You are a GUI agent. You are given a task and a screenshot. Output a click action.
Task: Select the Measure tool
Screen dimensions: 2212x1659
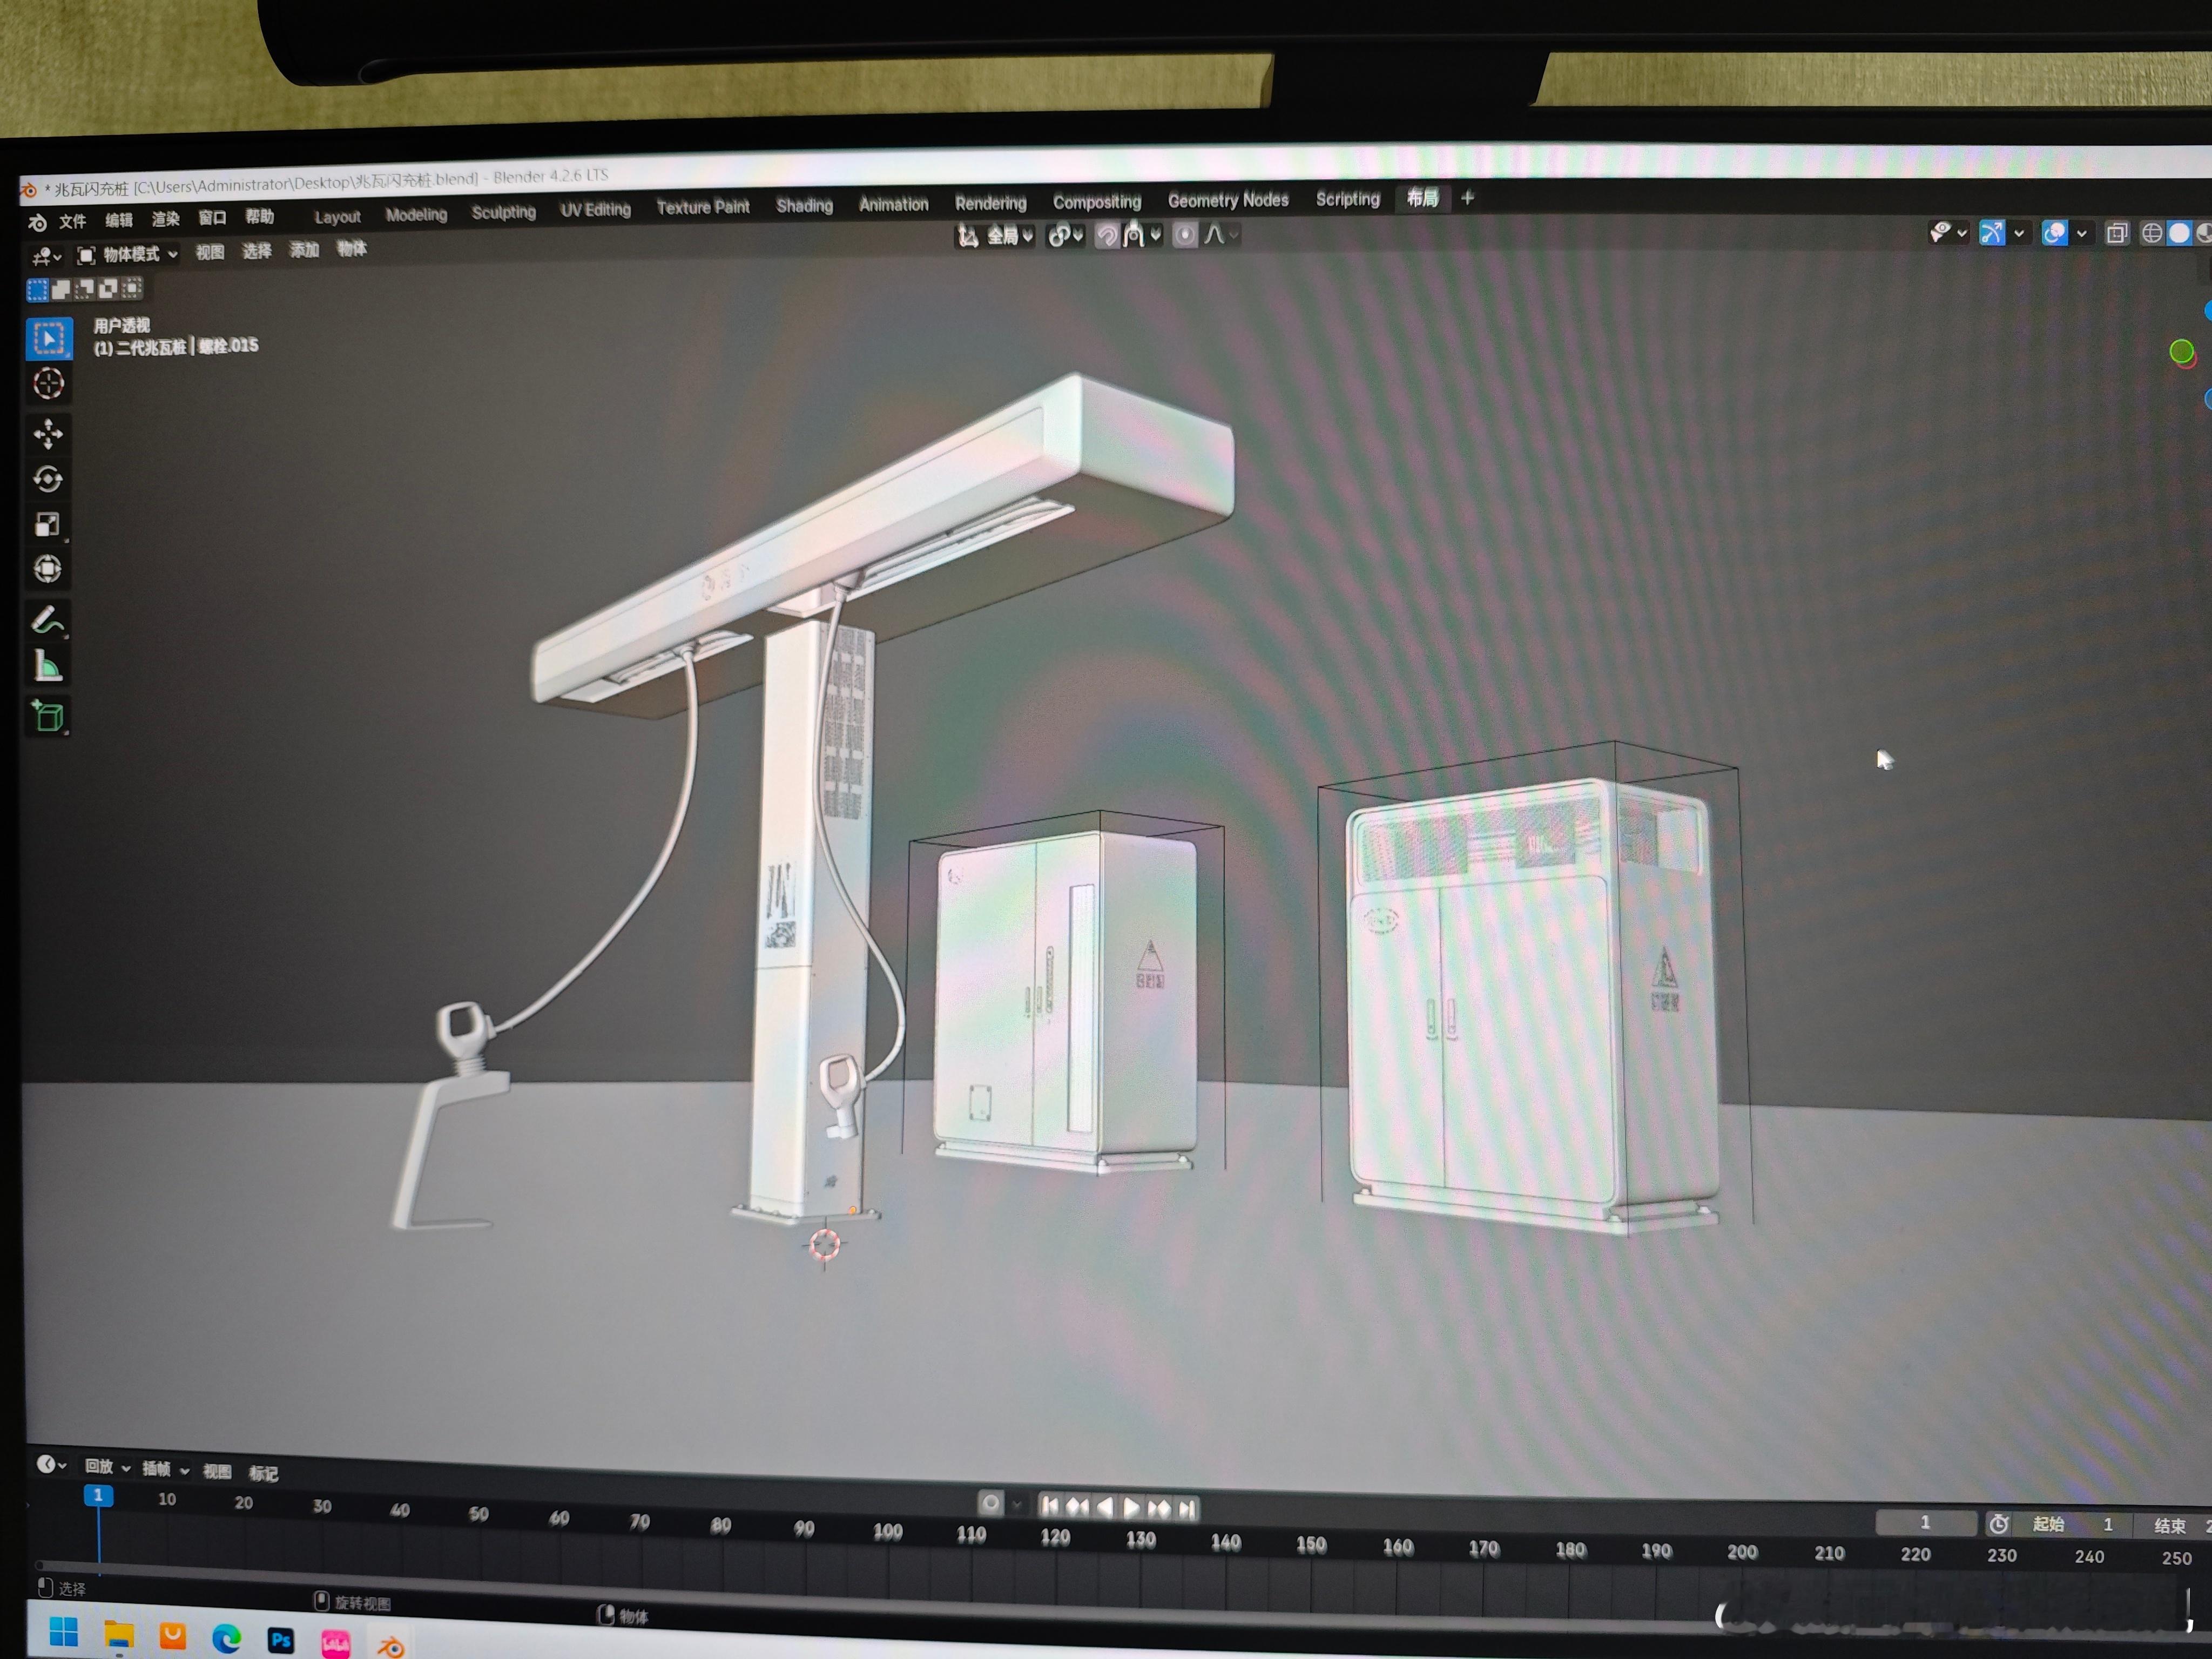coord(48,666)
